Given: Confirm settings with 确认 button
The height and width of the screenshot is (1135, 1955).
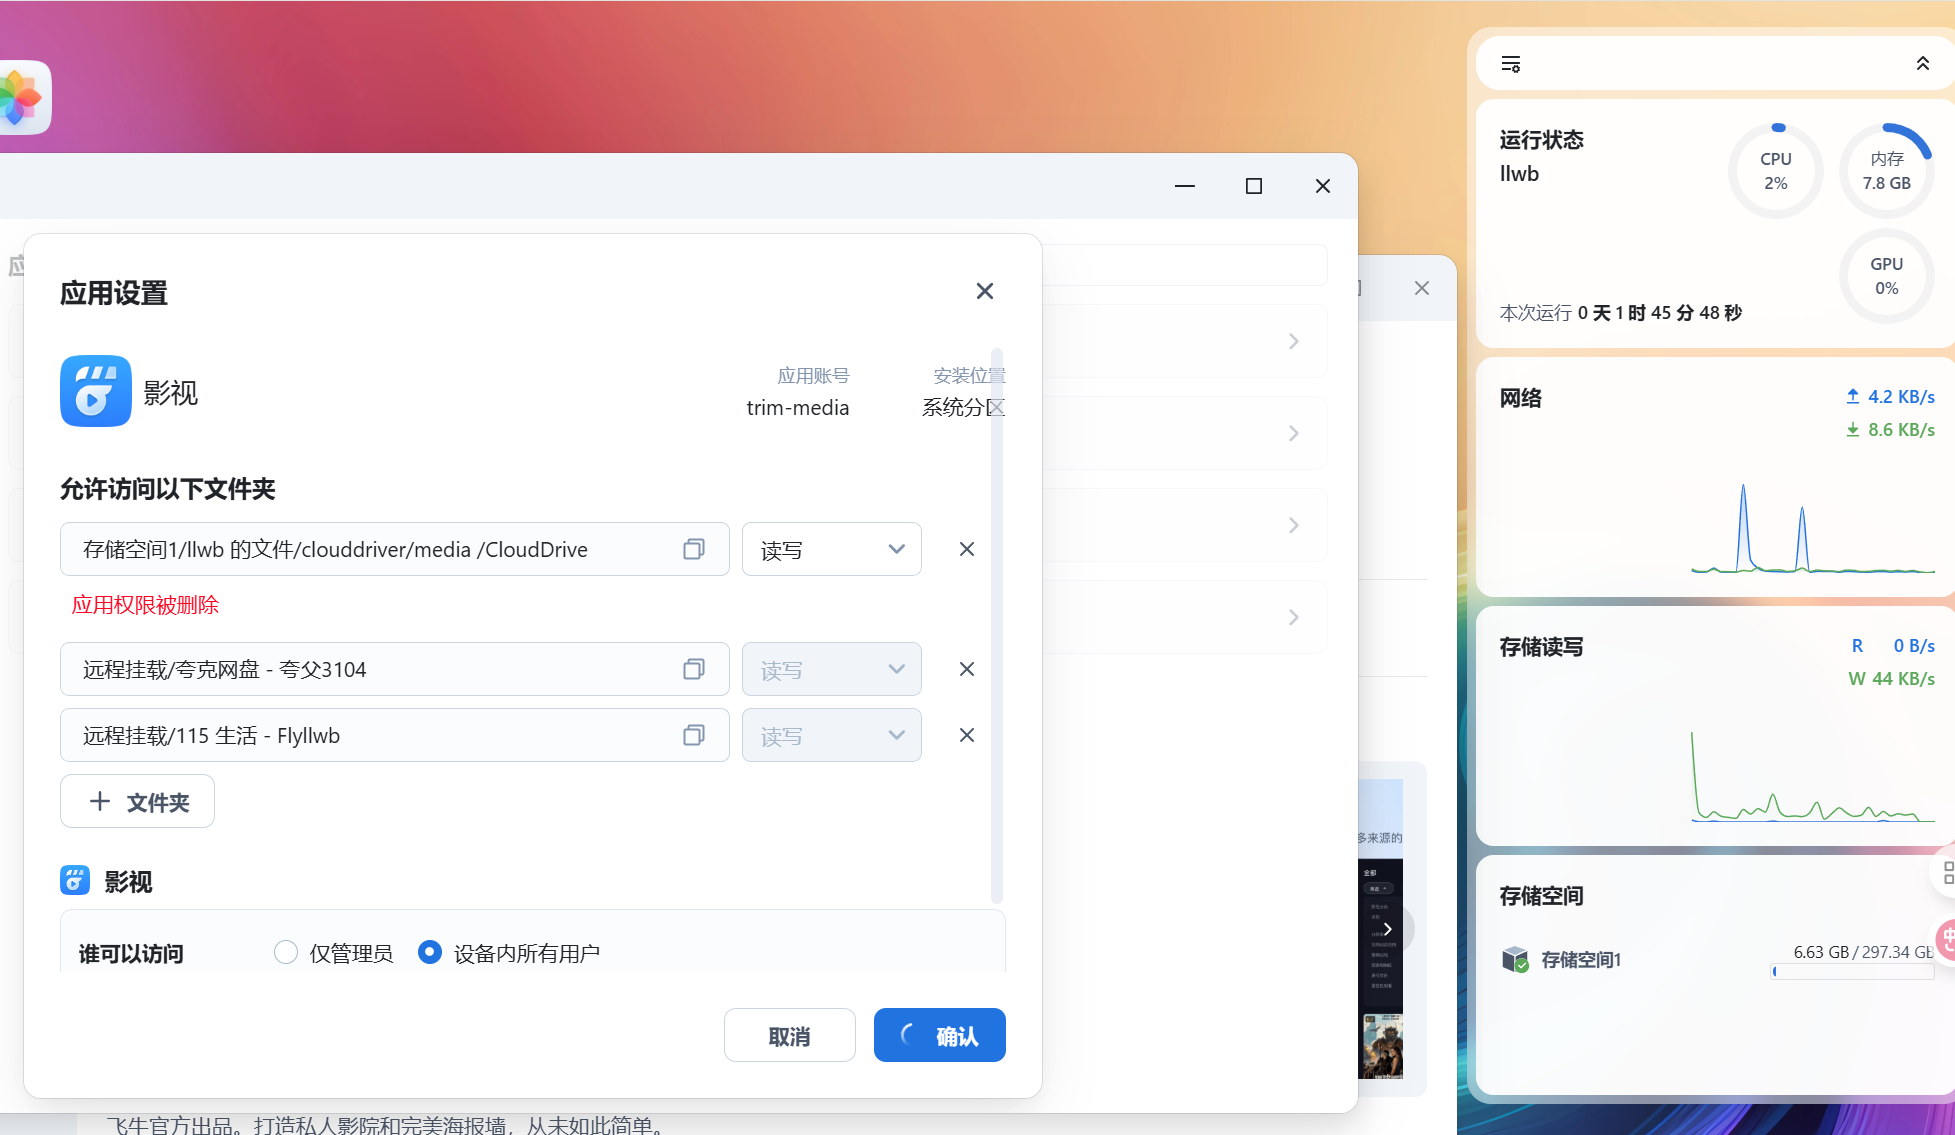Looking at the screenshot, I should coord(939,1035).
